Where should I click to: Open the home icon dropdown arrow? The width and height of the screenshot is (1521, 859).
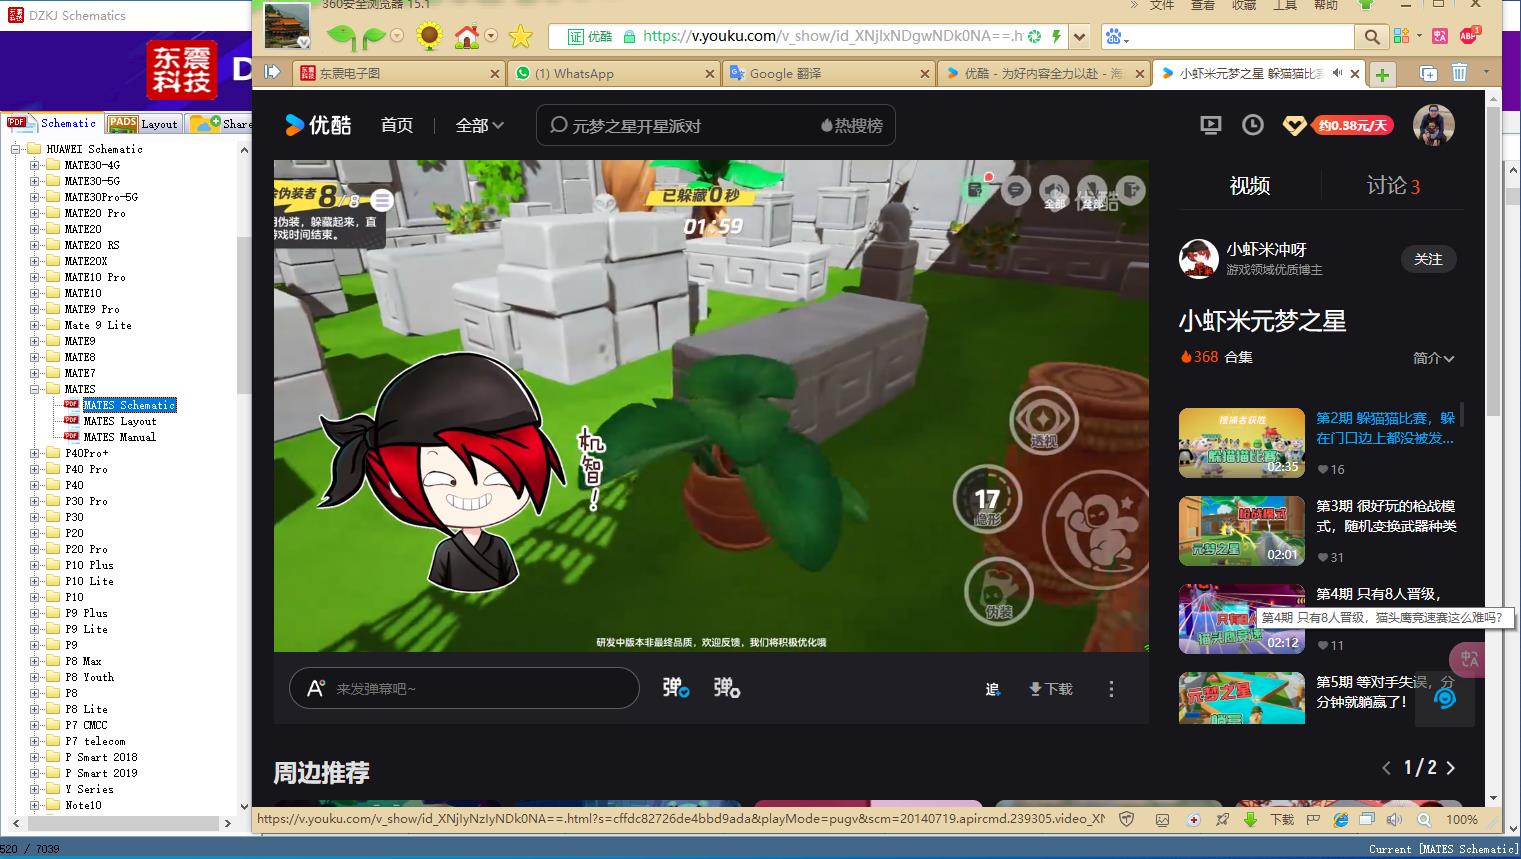[491, 37]
